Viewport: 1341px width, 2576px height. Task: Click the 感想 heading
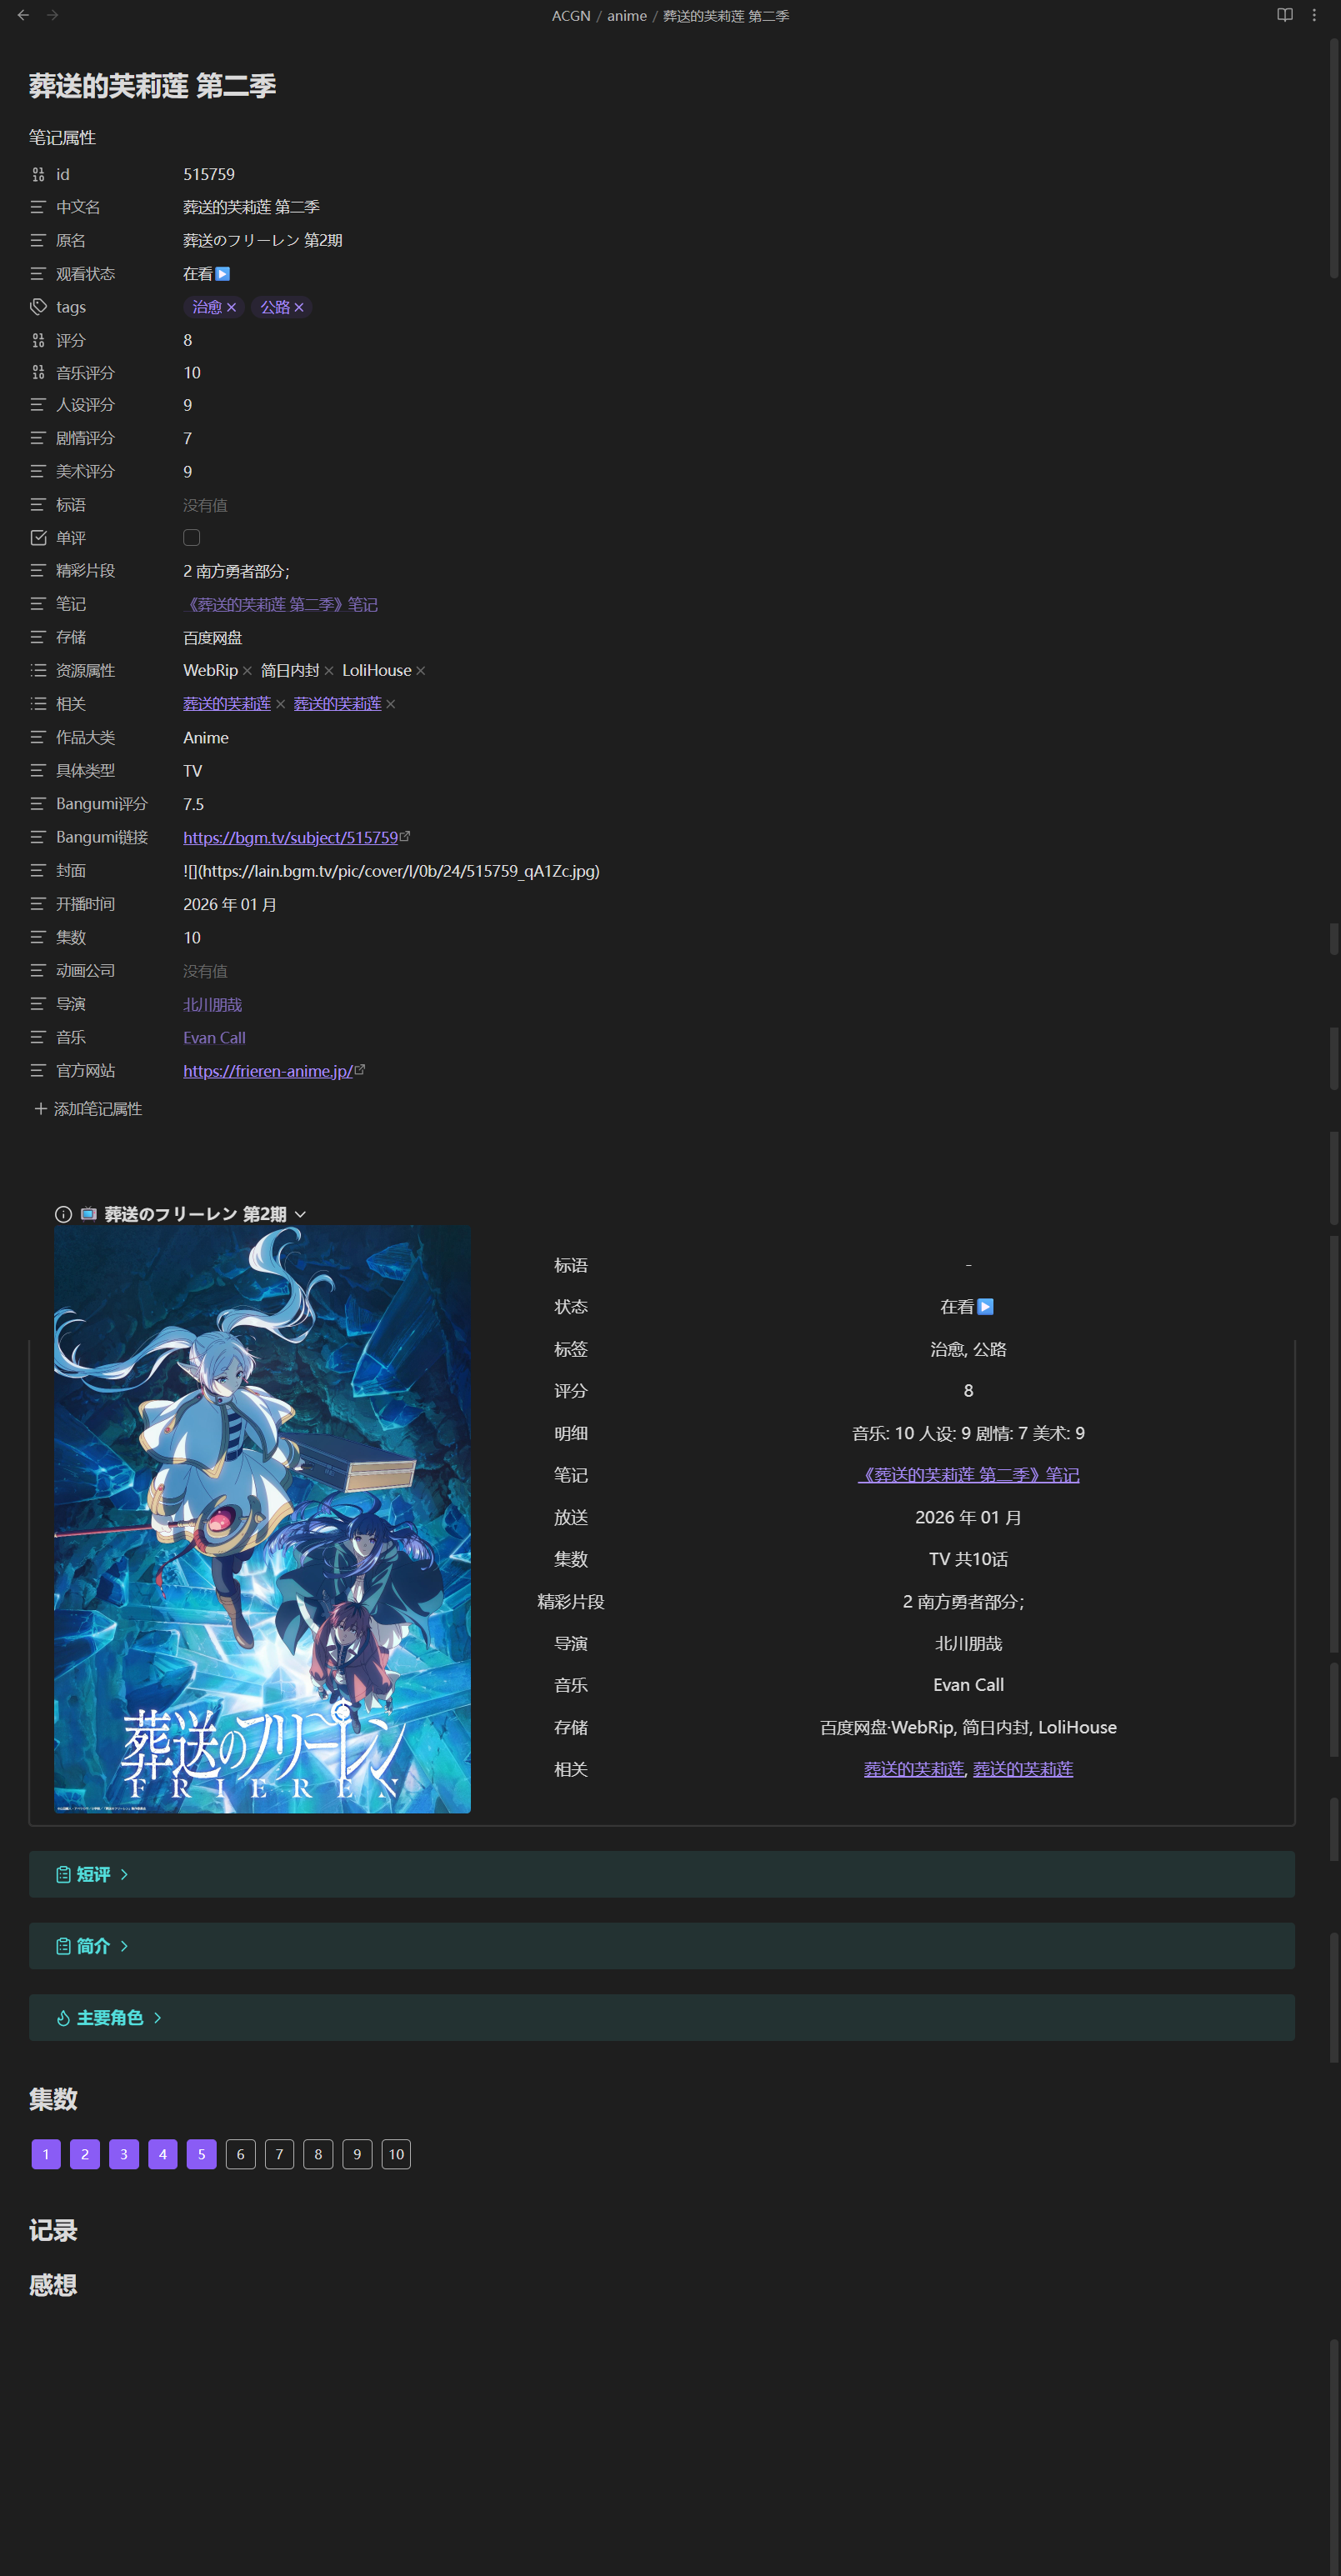point(53,2285)
